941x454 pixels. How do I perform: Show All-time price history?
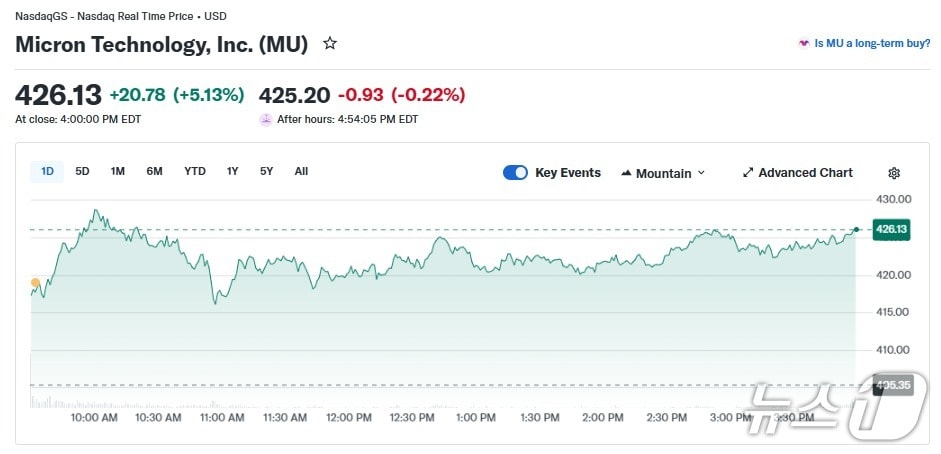pyautogui.click(x=301, y=171)
